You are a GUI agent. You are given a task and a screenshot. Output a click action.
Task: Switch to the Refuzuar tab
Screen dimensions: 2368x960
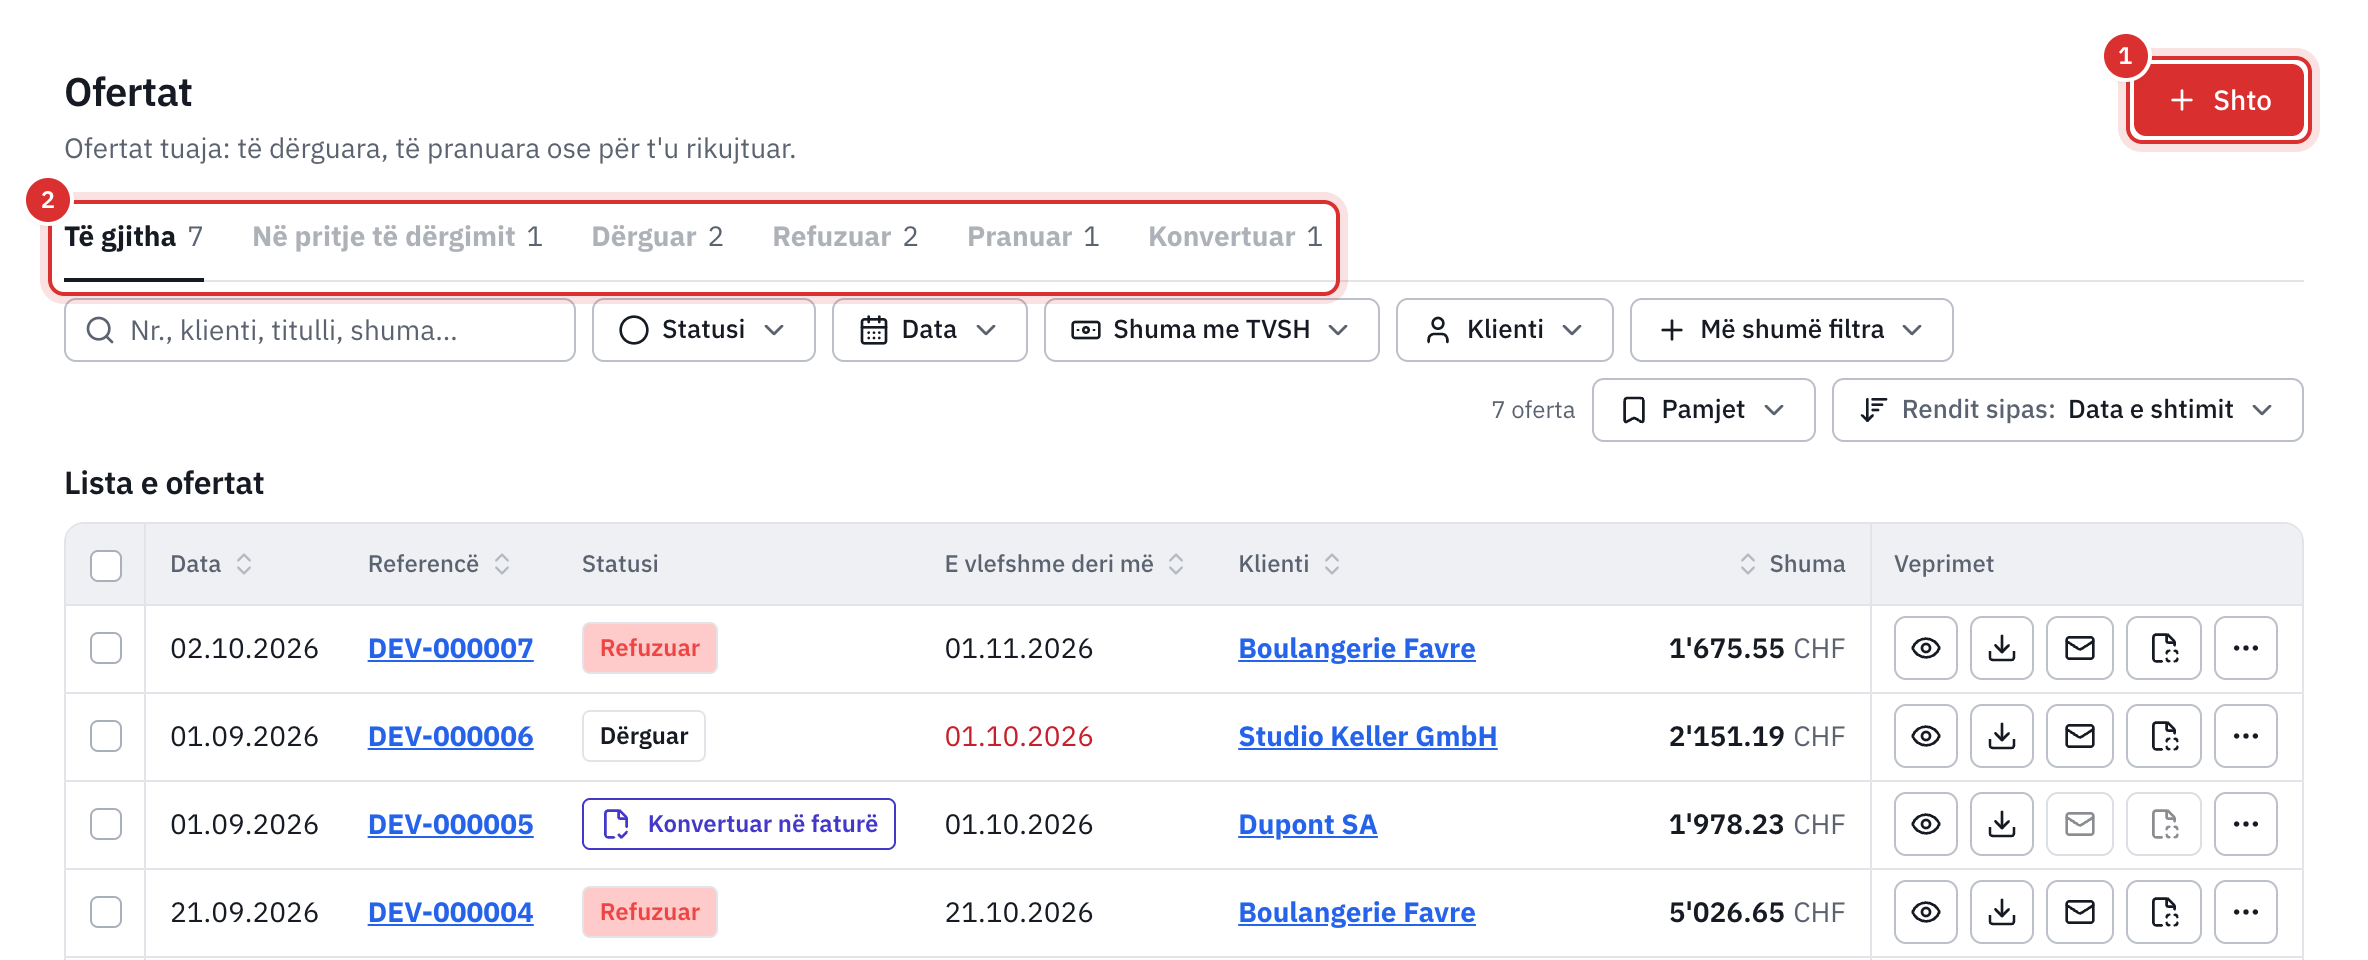pos(845,237)
